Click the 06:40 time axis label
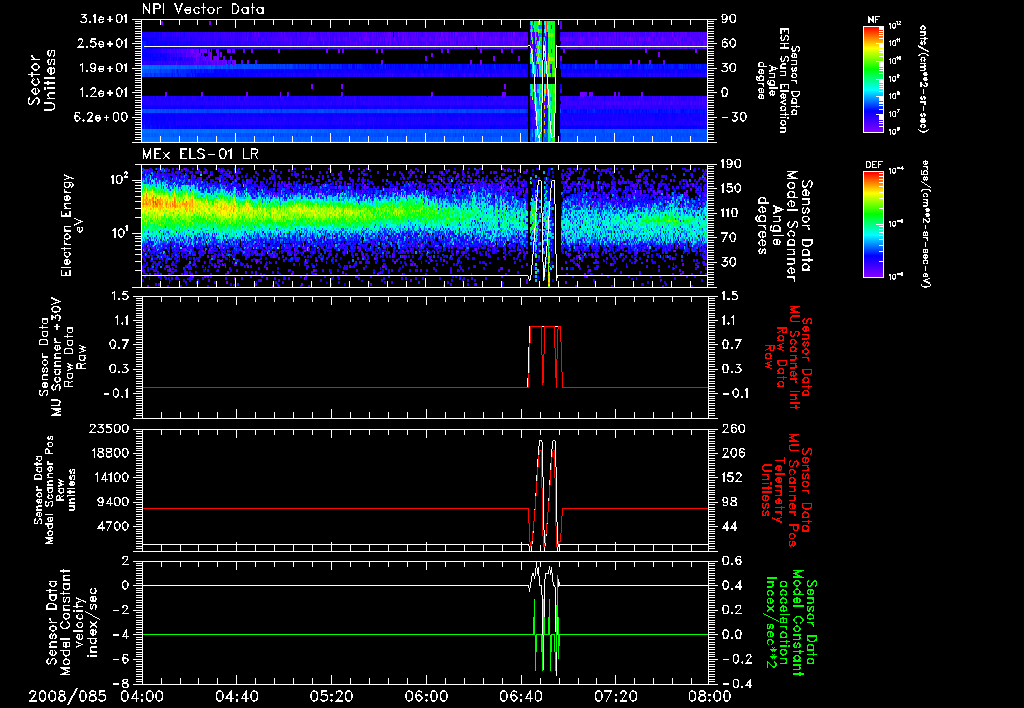Viewport: 1024px width, 708px height. coord(521,695)
